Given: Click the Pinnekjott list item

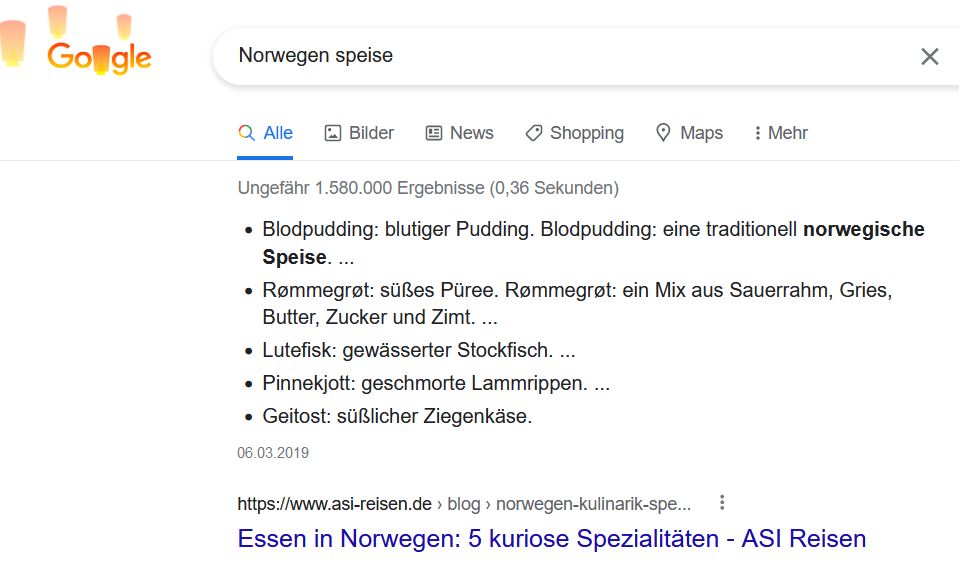Looking at the screenshot, I should coord(435,383).
